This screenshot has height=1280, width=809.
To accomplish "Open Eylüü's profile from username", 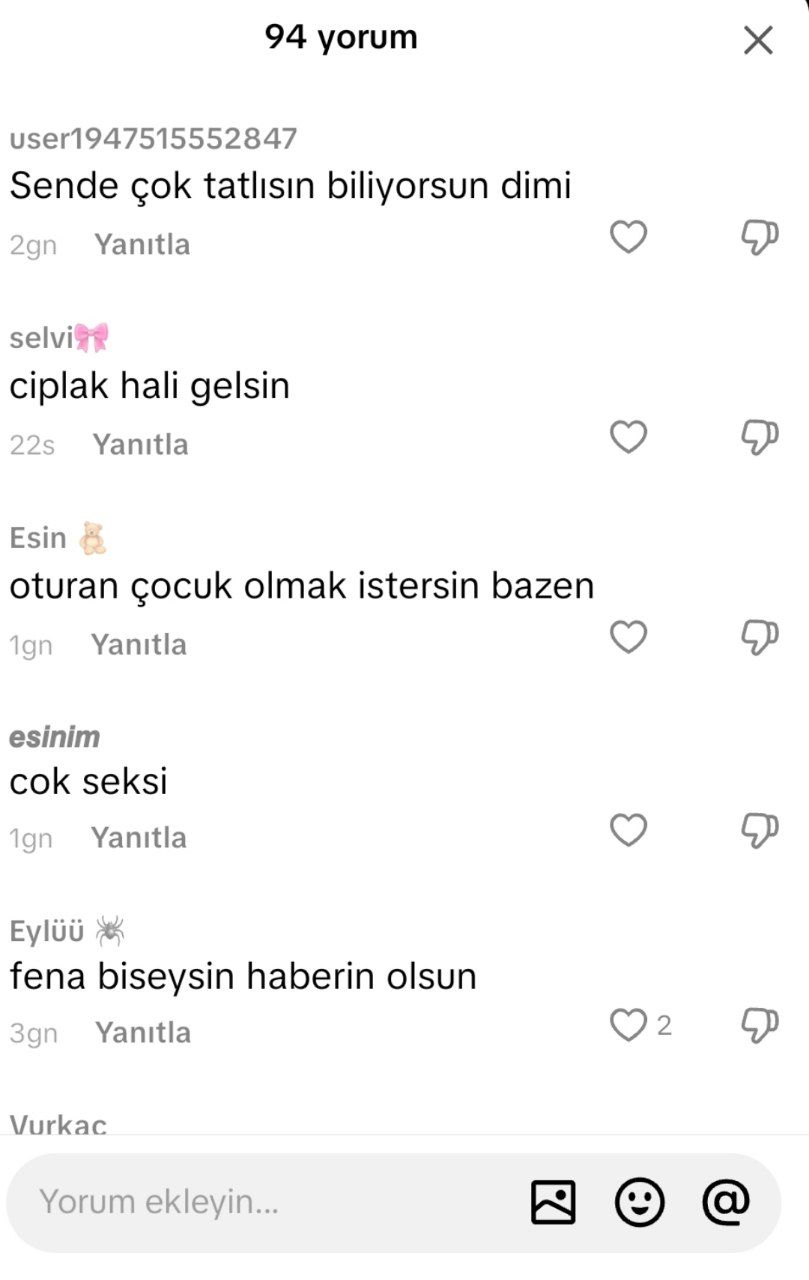I will [47, 932].
